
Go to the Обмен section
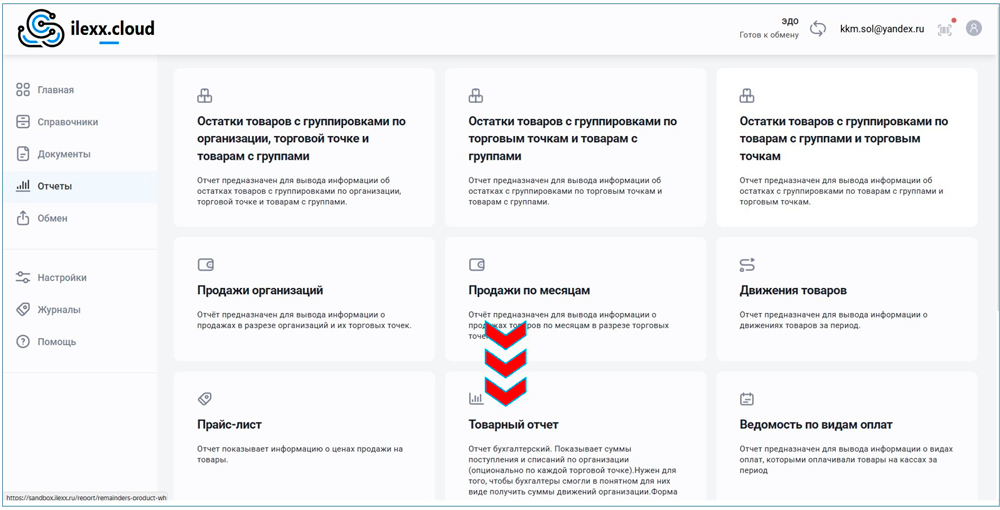(x=53, y=218)
